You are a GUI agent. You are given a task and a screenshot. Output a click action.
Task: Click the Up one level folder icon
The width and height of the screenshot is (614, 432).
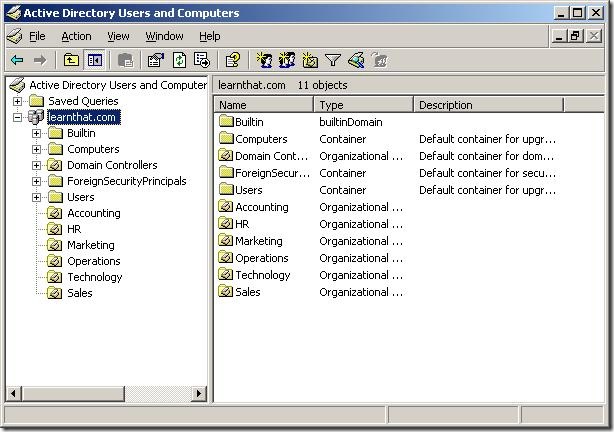tap(71, 60)
